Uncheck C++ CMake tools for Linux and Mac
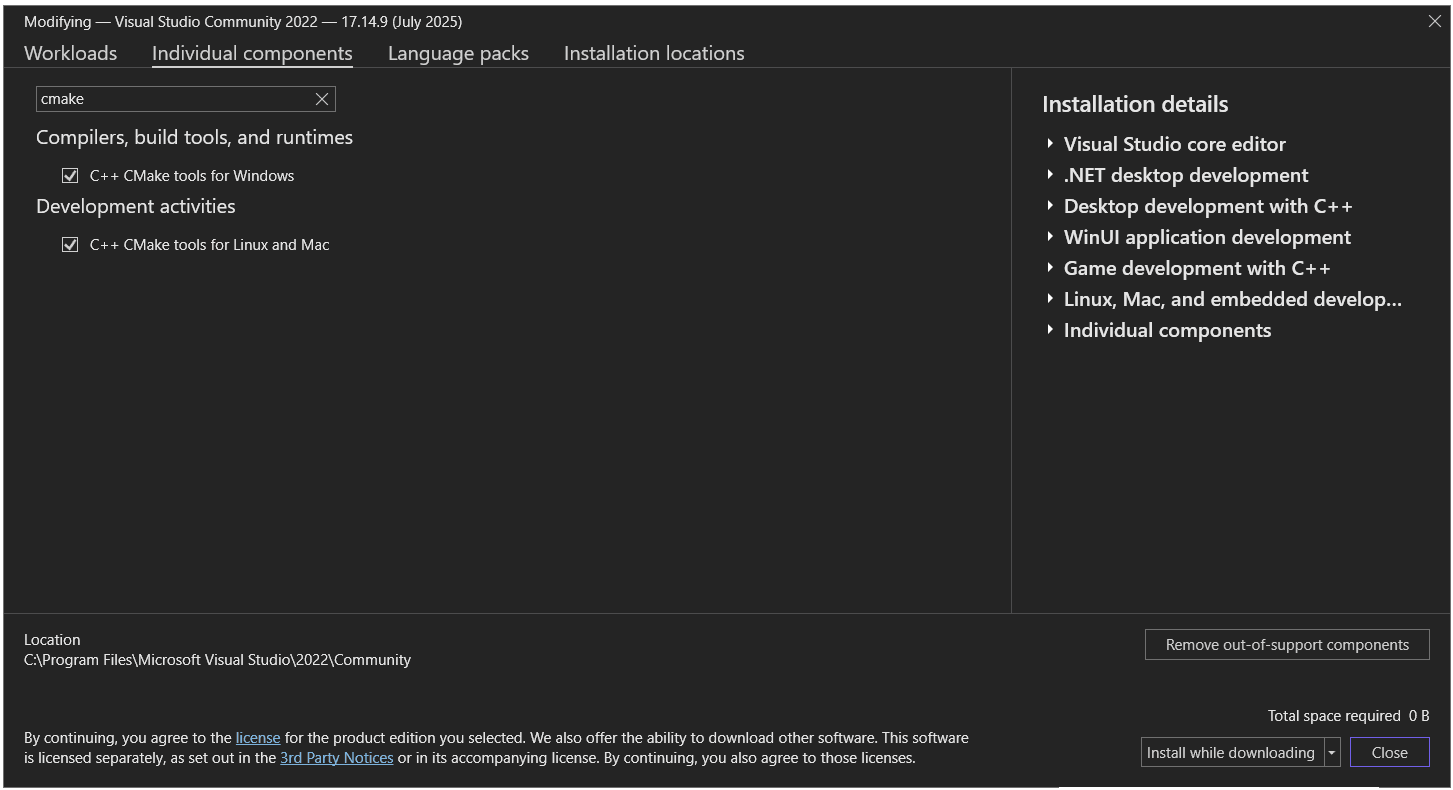 (x=70, y=244)
